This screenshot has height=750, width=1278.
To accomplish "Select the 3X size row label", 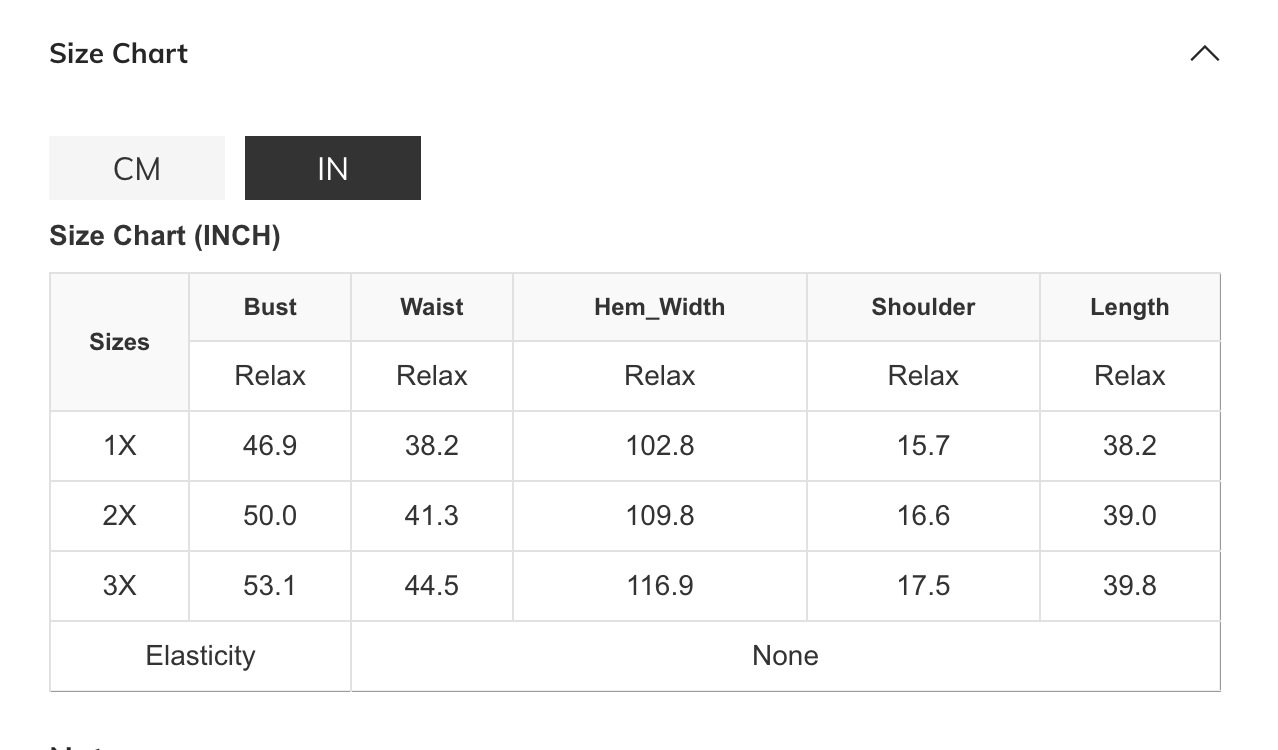I will tap(119, 586).
